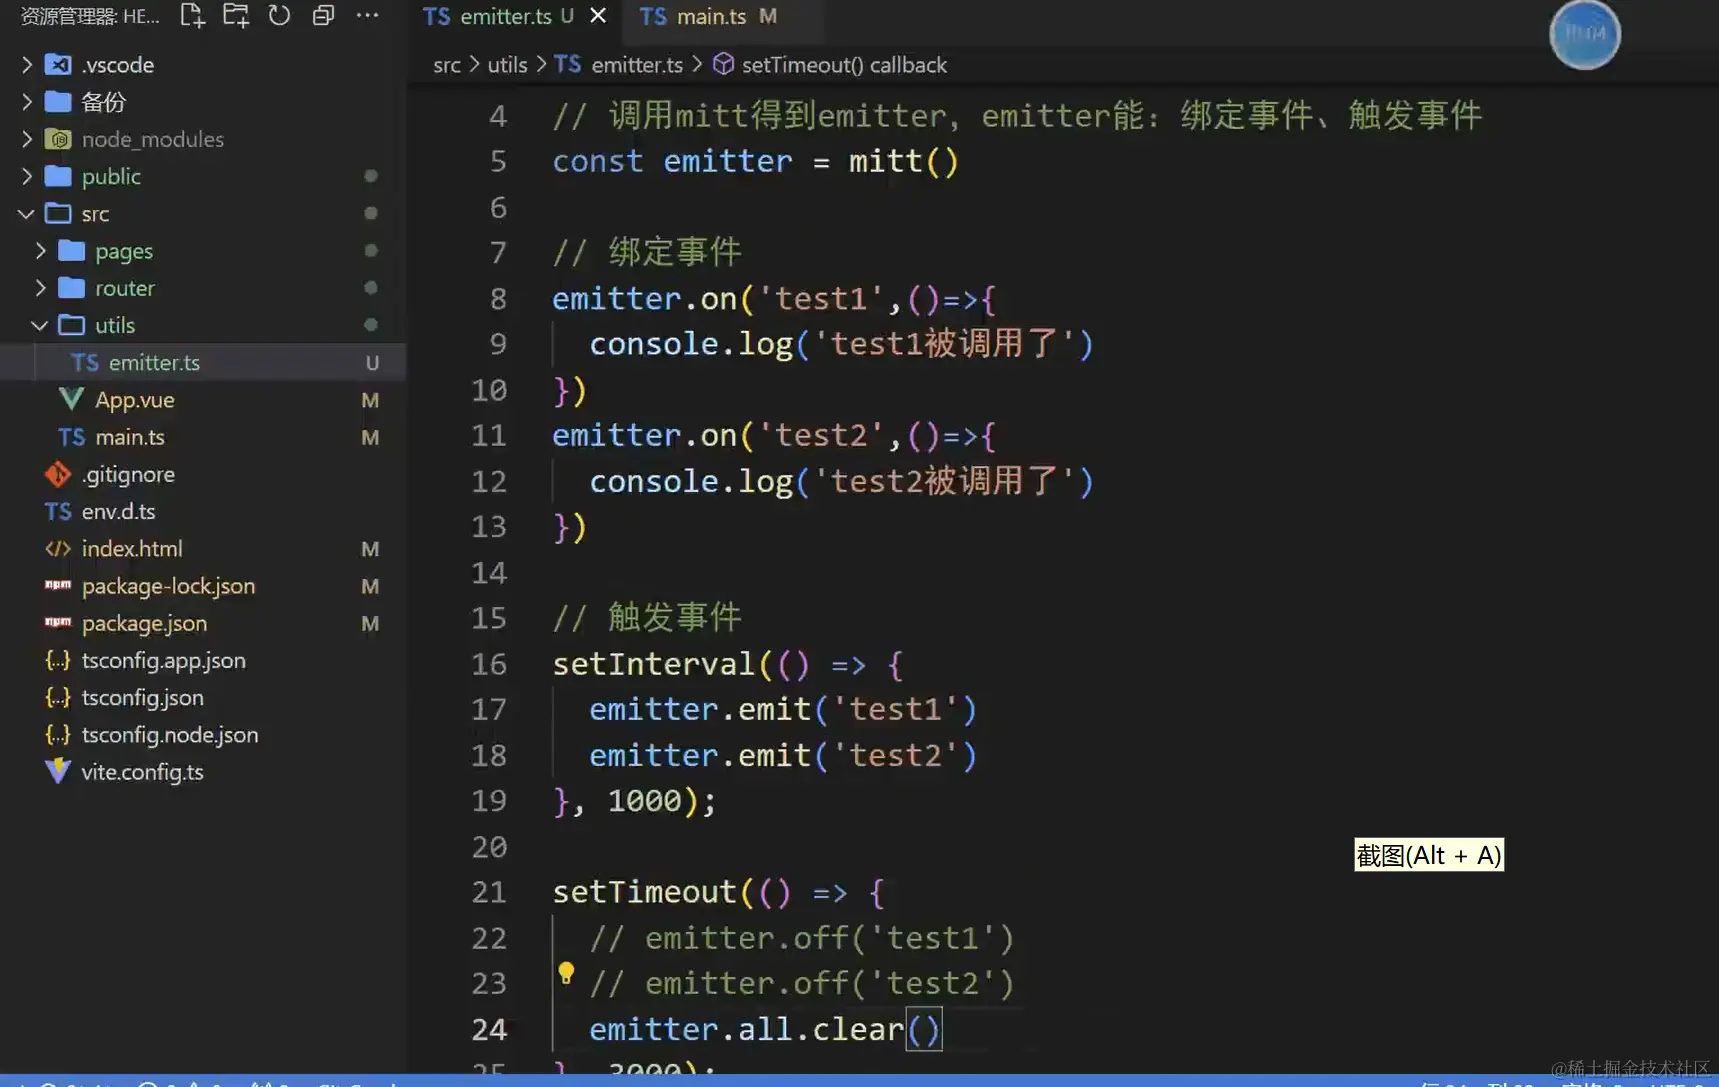
Task: Click the braces icon beside tsconfig.json
Action: (x=58, y=697)
